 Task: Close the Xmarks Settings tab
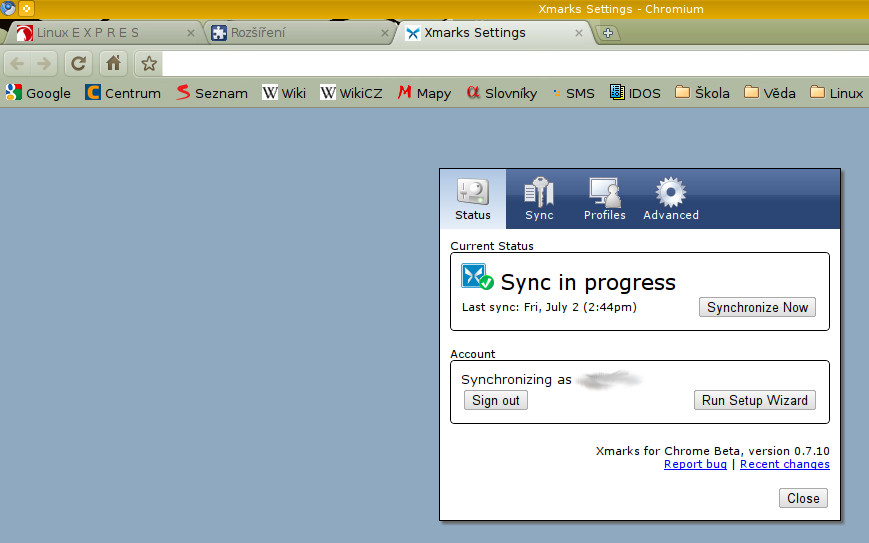[579, 33]
